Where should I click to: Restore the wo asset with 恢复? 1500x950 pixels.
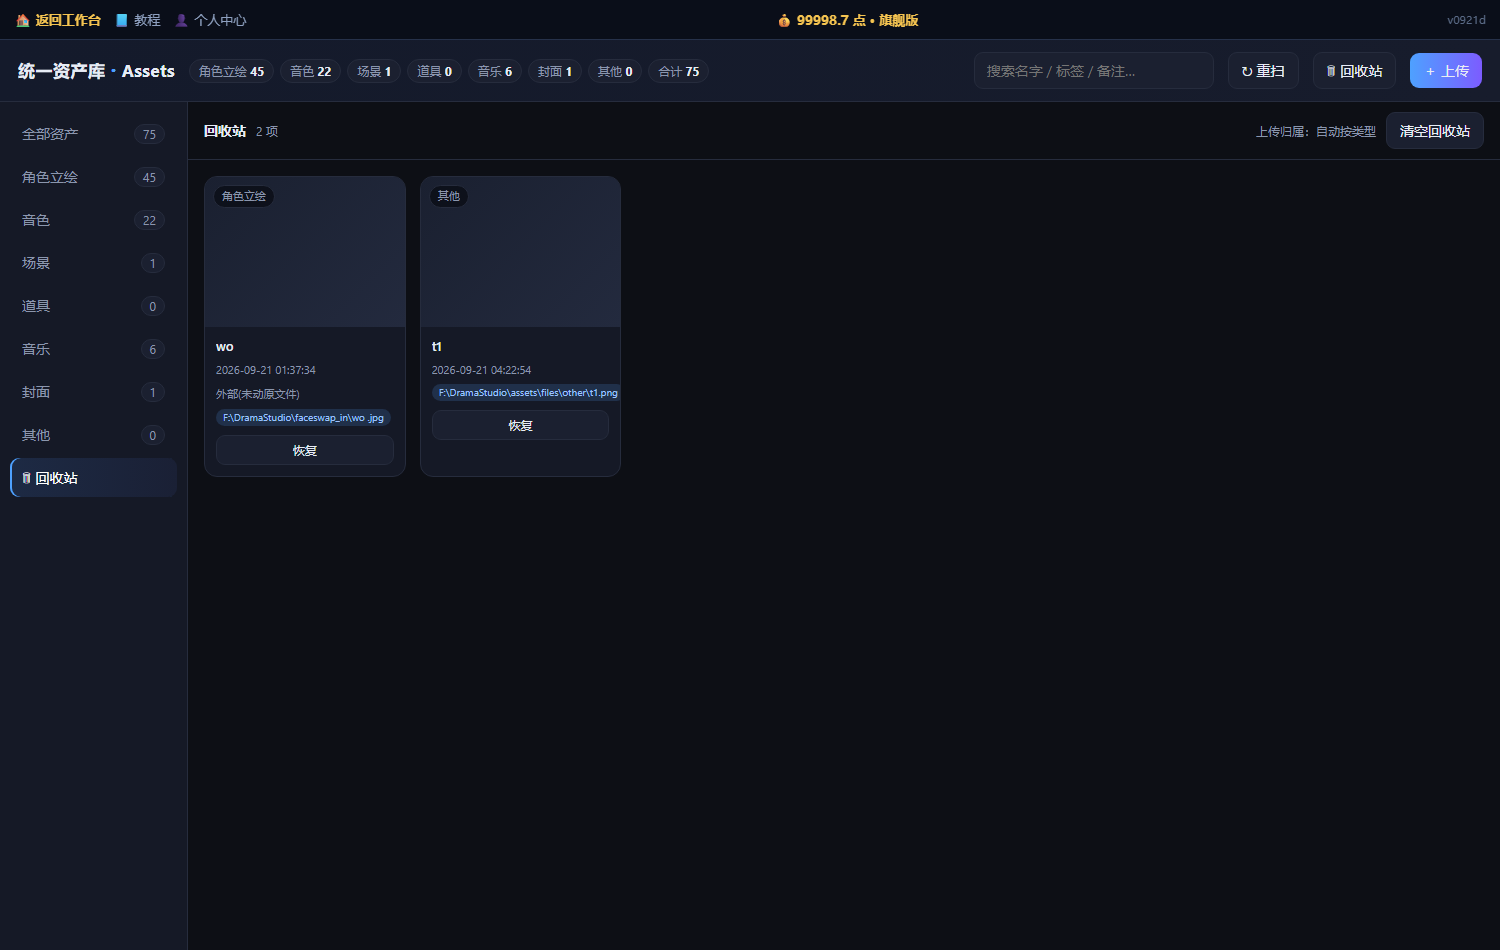pos(305,451)
